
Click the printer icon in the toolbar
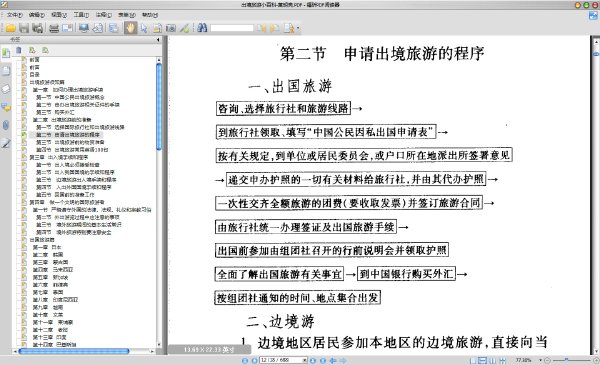pos(54,28)
